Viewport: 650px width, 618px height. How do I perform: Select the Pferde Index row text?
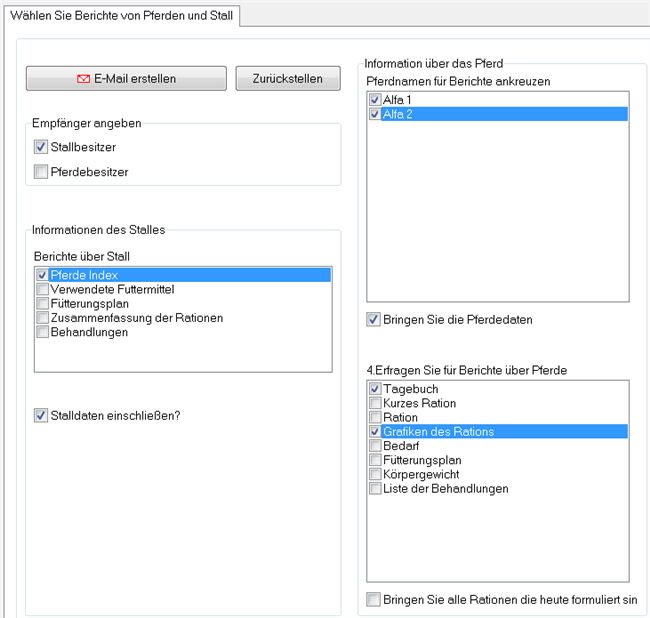point(84,275)
